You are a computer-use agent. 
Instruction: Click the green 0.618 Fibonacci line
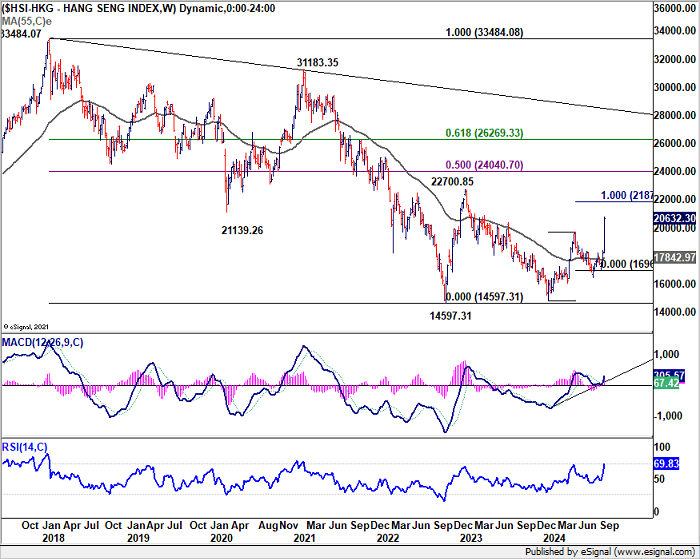[350, 139]
